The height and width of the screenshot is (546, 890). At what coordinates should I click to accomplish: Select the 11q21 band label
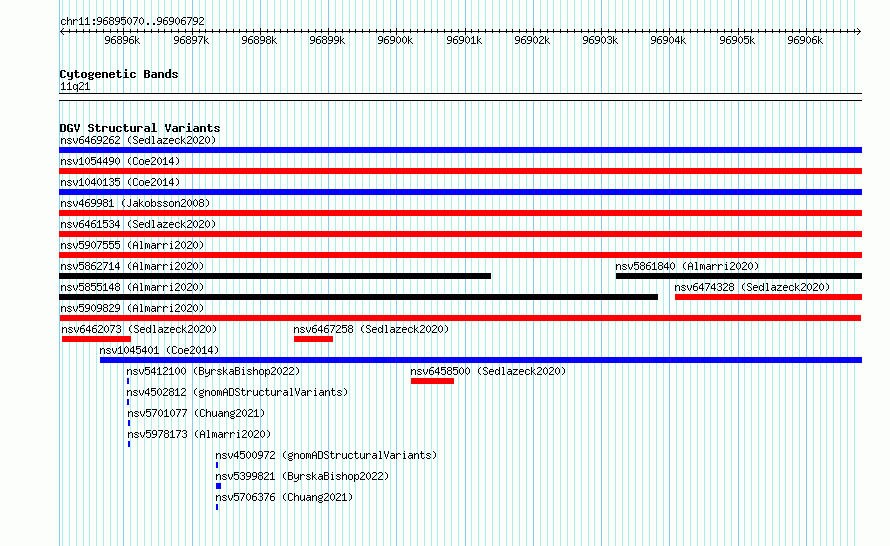coord(75,86)
